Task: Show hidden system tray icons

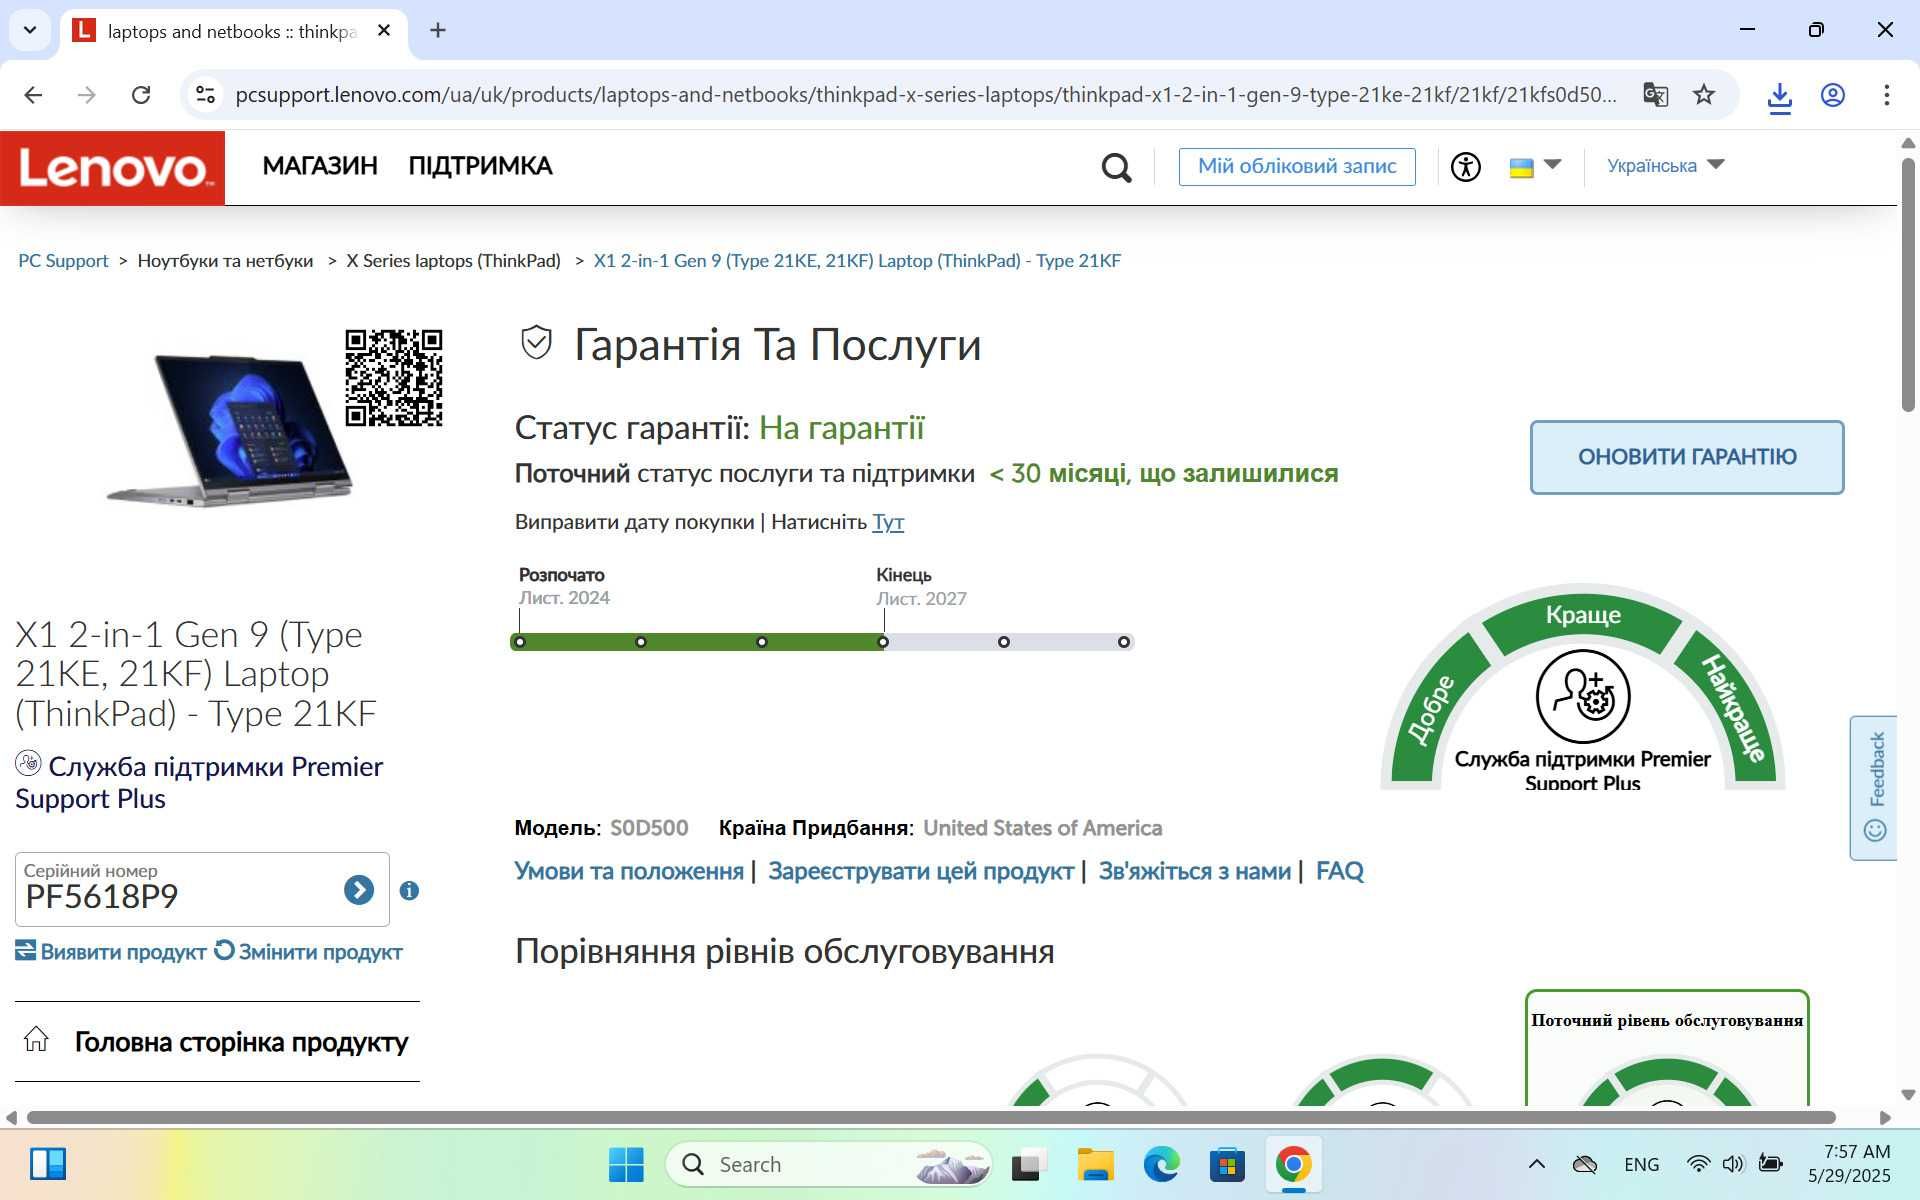Action: click(x=1537, y=1164)
